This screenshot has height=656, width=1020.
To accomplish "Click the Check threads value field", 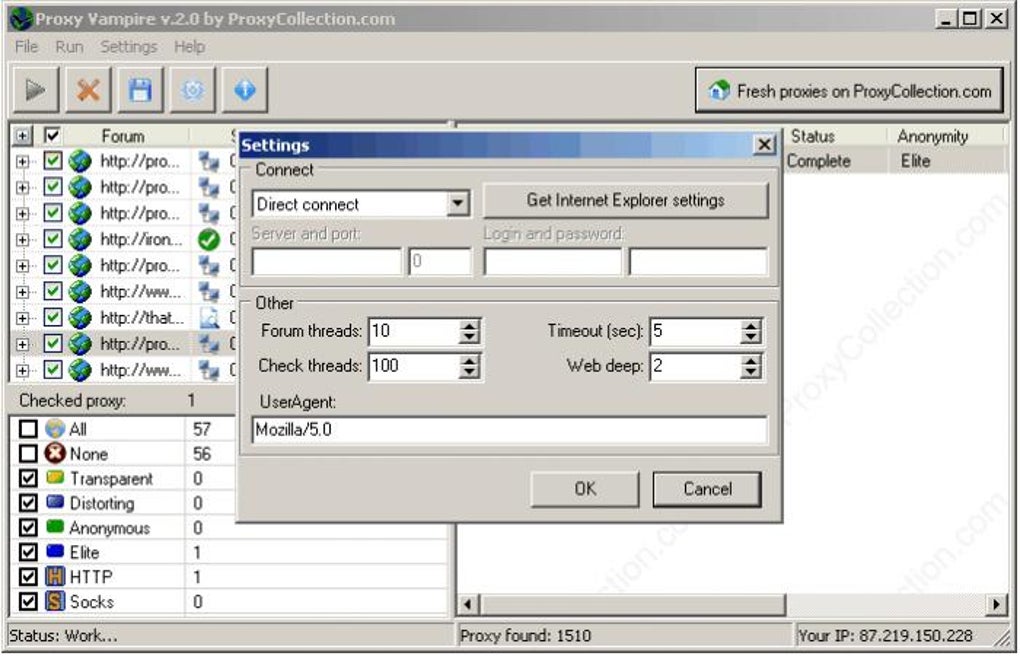I will [x=414, y=366].
